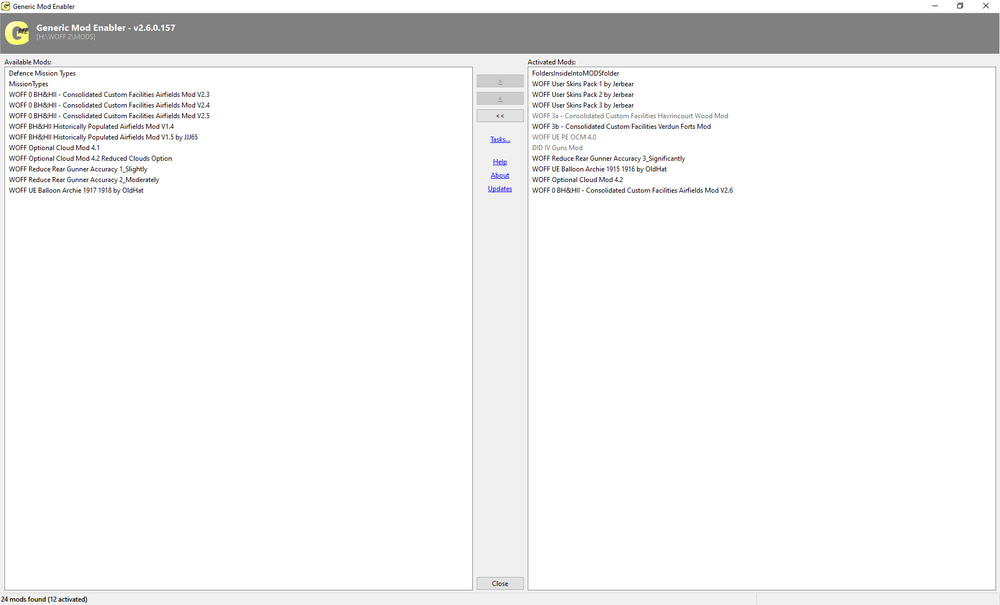Open the About link

pyautogui.click(x=500, y=175)
